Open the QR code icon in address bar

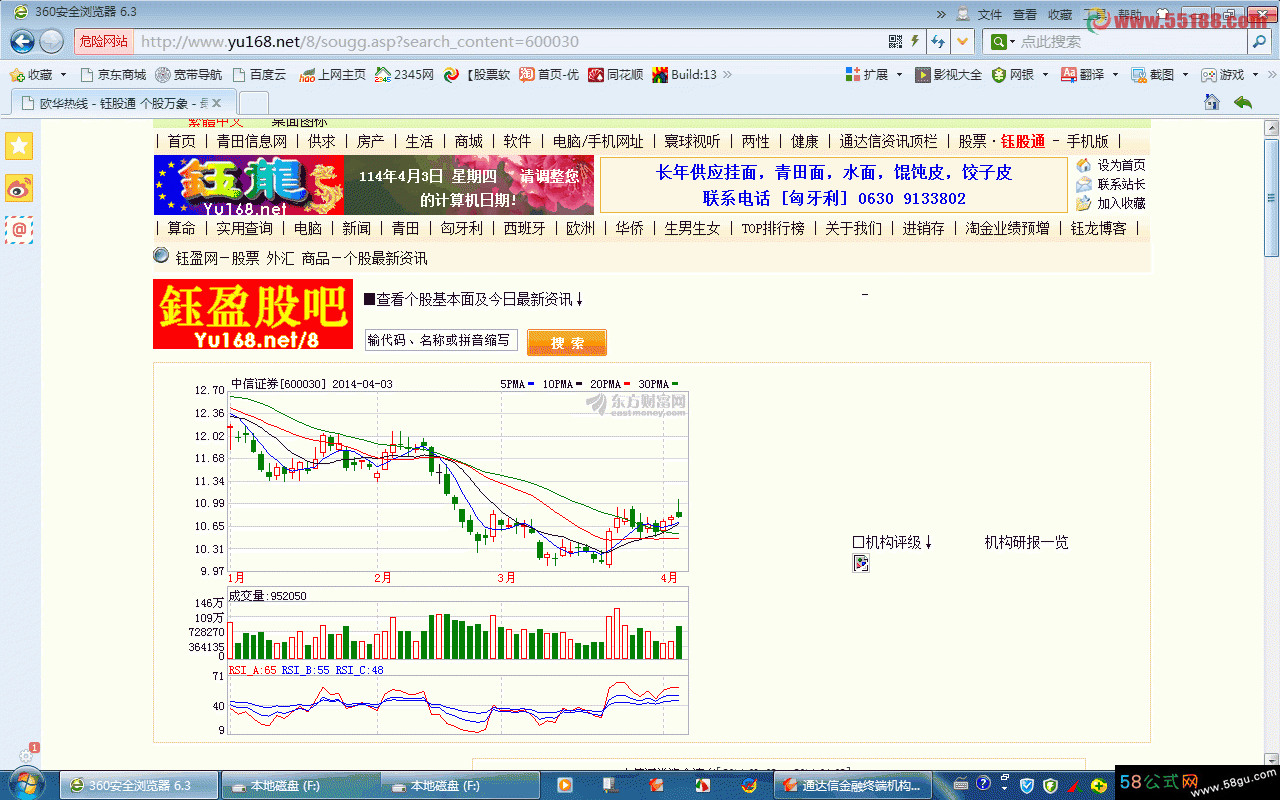coord(895,41)
